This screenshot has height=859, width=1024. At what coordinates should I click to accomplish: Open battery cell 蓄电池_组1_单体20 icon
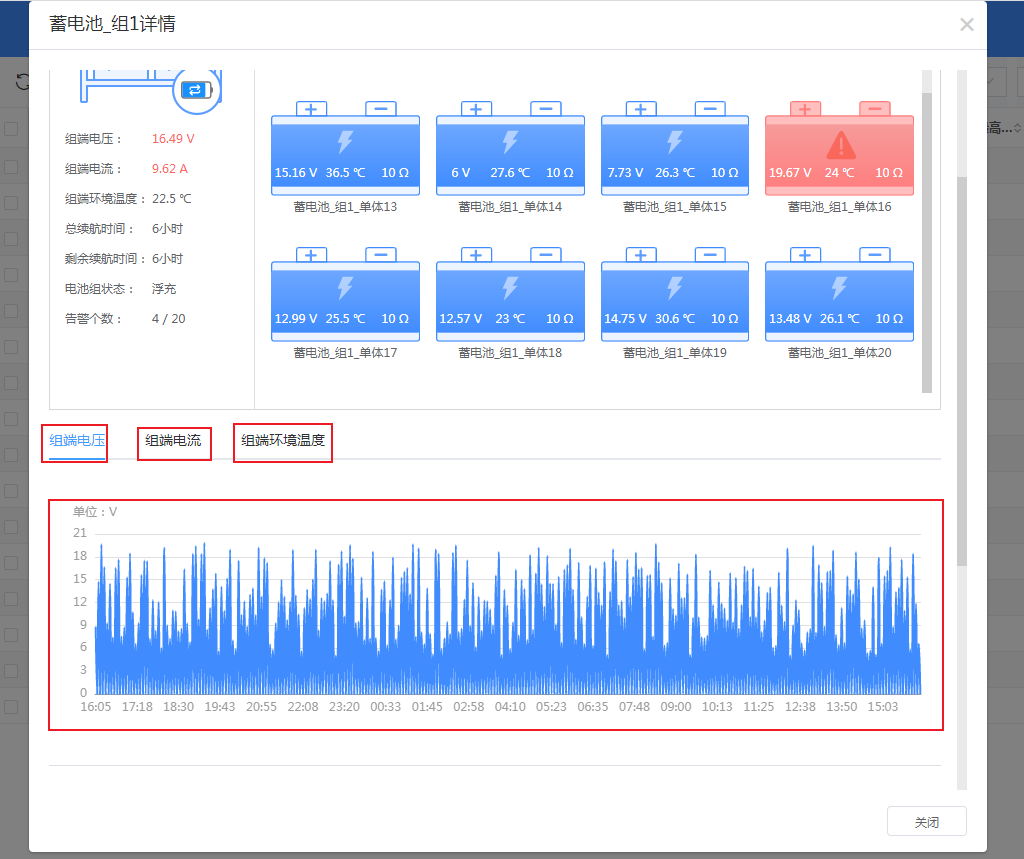pos(839,294)
